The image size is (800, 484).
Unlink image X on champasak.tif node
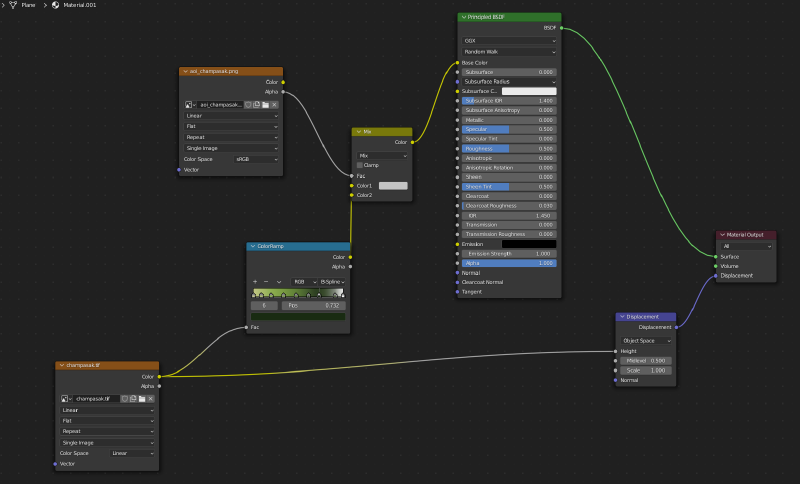point(151,398)
